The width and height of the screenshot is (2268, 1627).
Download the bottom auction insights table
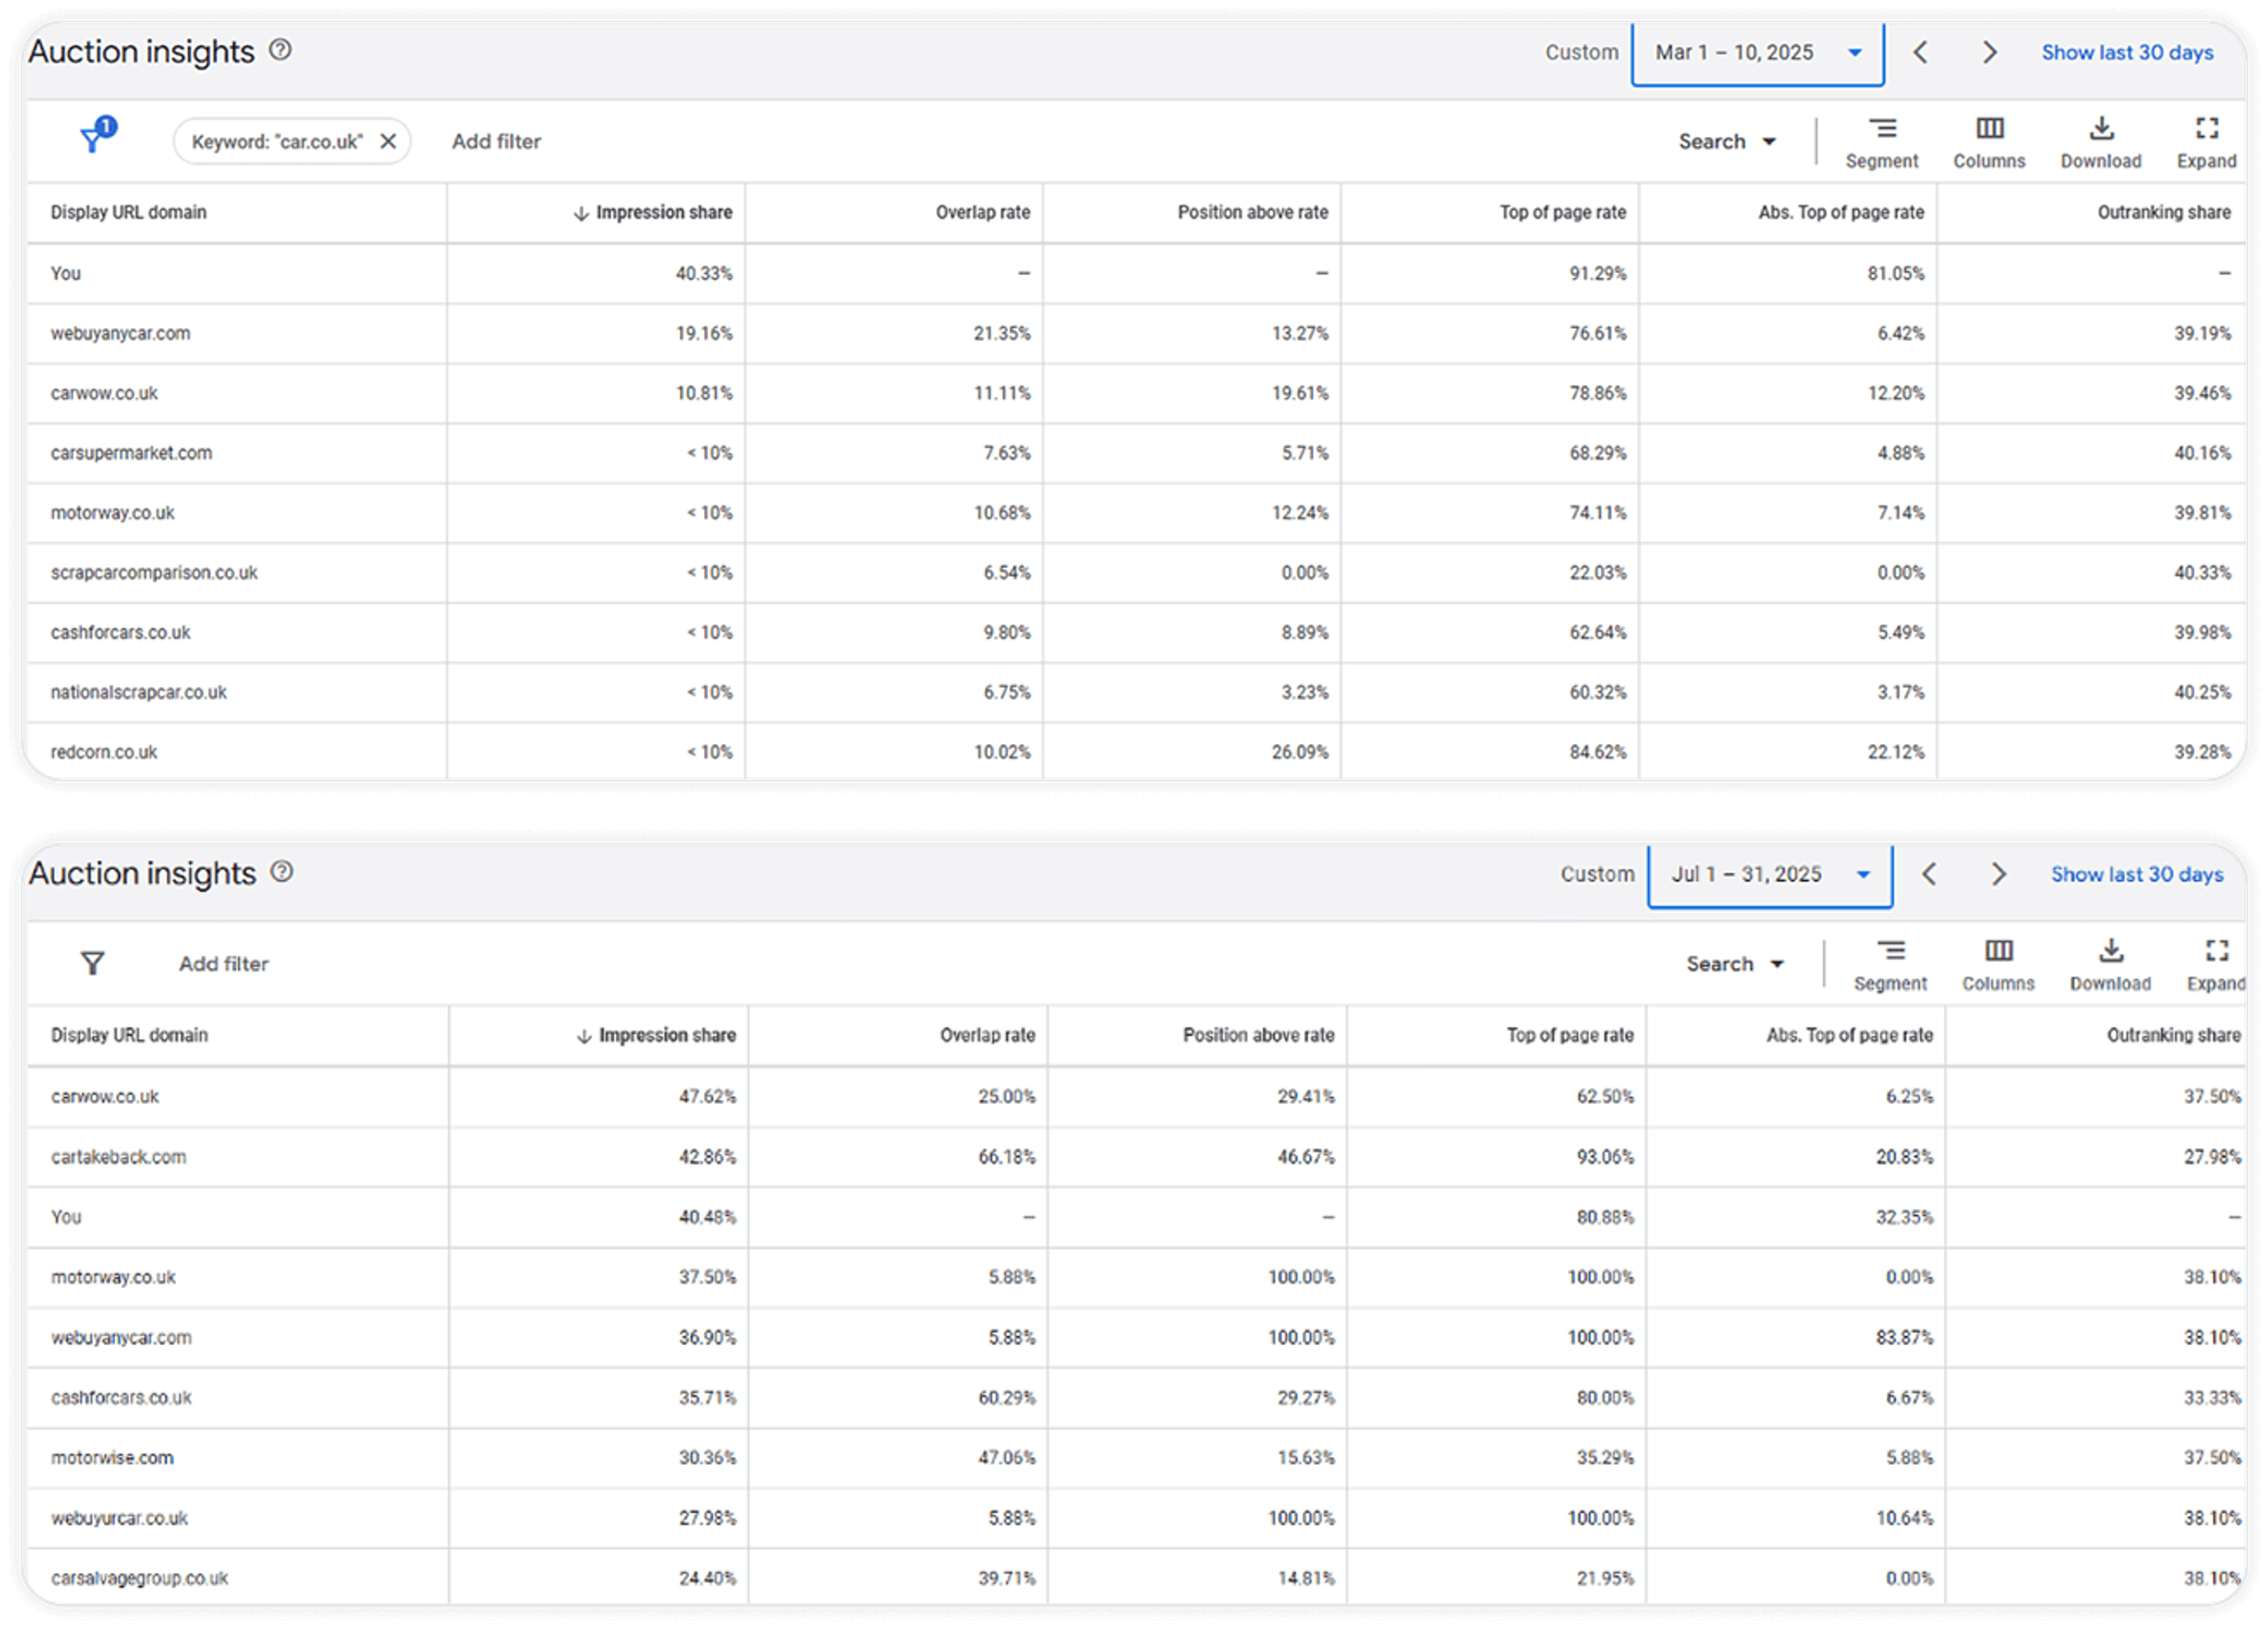click(x=2110, y=965)
